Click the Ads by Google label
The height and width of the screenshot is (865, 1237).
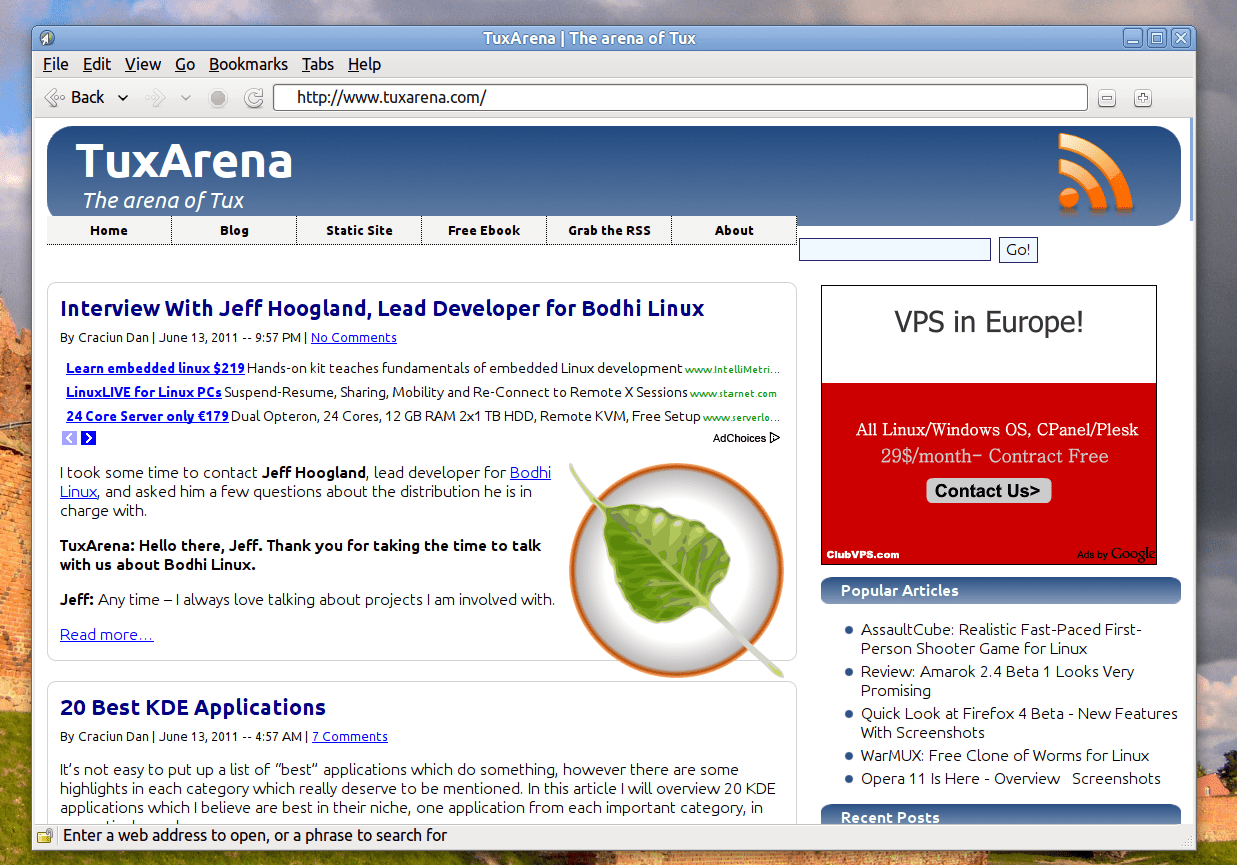point(1116,554)
